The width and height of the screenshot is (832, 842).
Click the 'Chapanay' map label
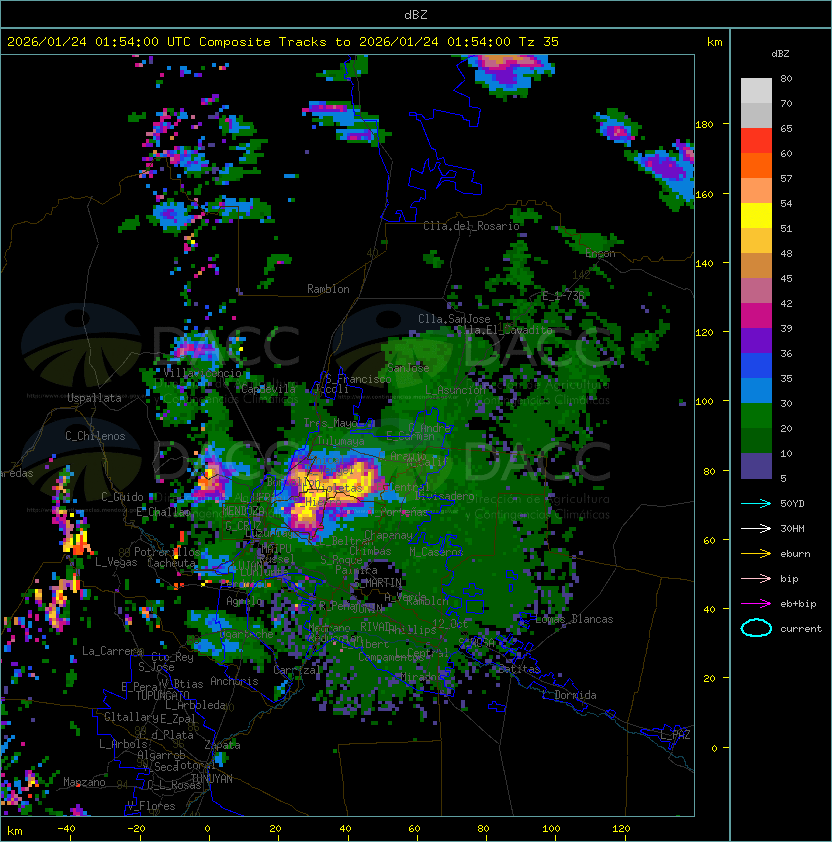click(388, 535)
